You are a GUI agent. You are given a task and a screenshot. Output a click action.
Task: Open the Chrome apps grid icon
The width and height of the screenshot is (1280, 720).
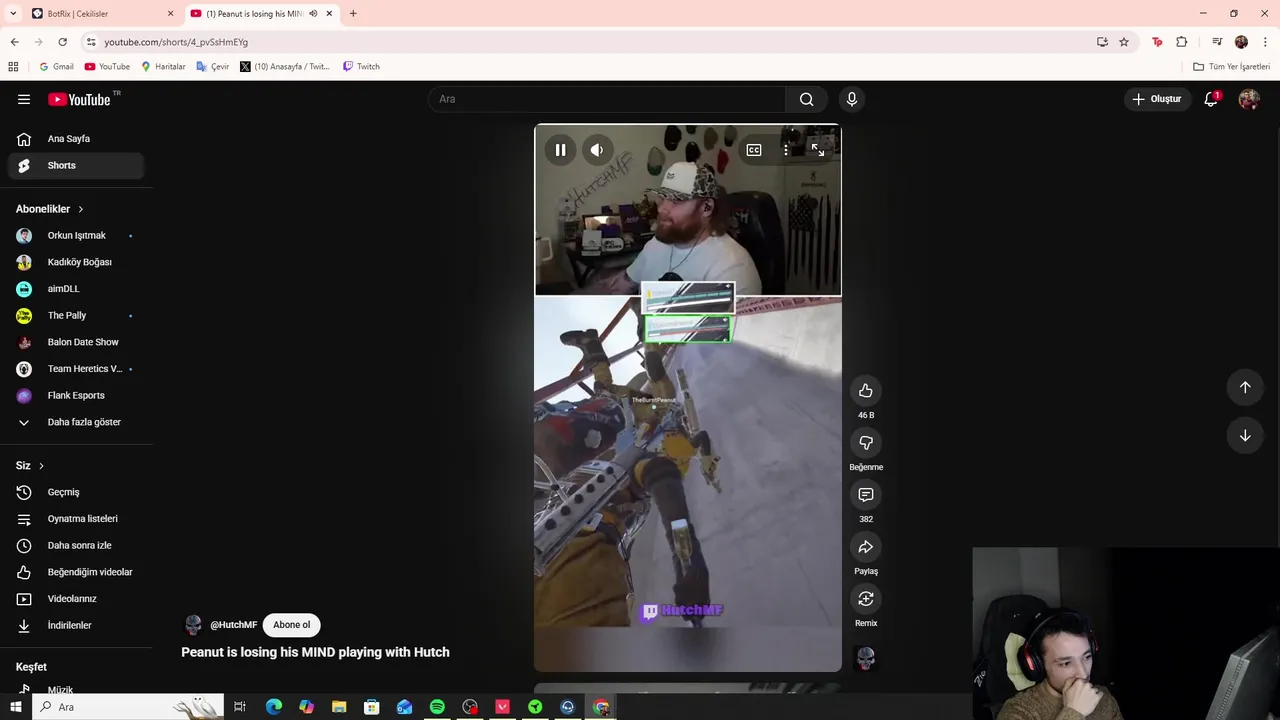[13, 67]
